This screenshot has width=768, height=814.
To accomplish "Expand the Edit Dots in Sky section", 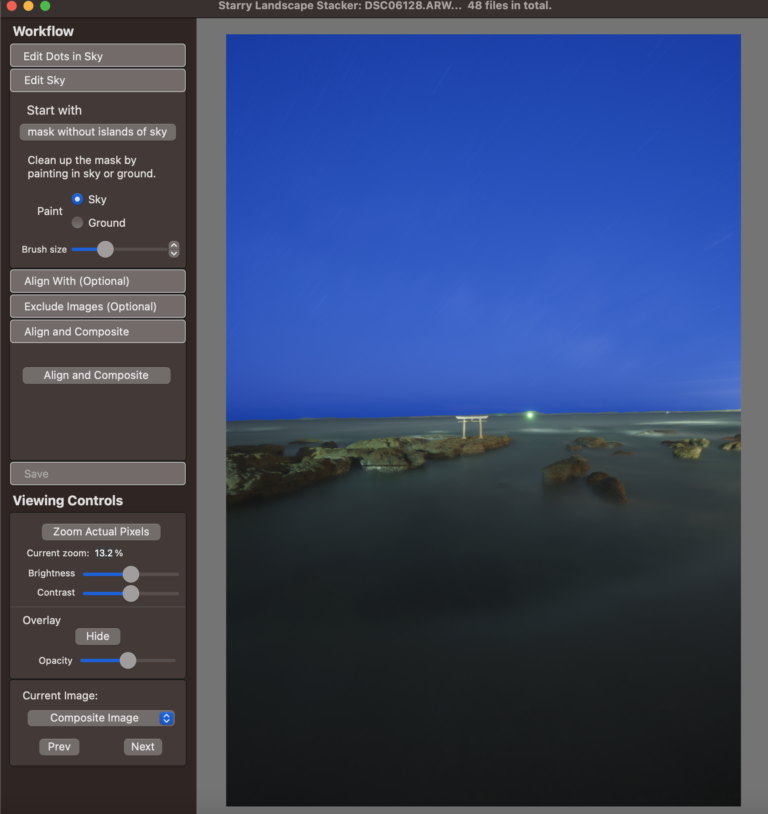I will pos(97,56).
